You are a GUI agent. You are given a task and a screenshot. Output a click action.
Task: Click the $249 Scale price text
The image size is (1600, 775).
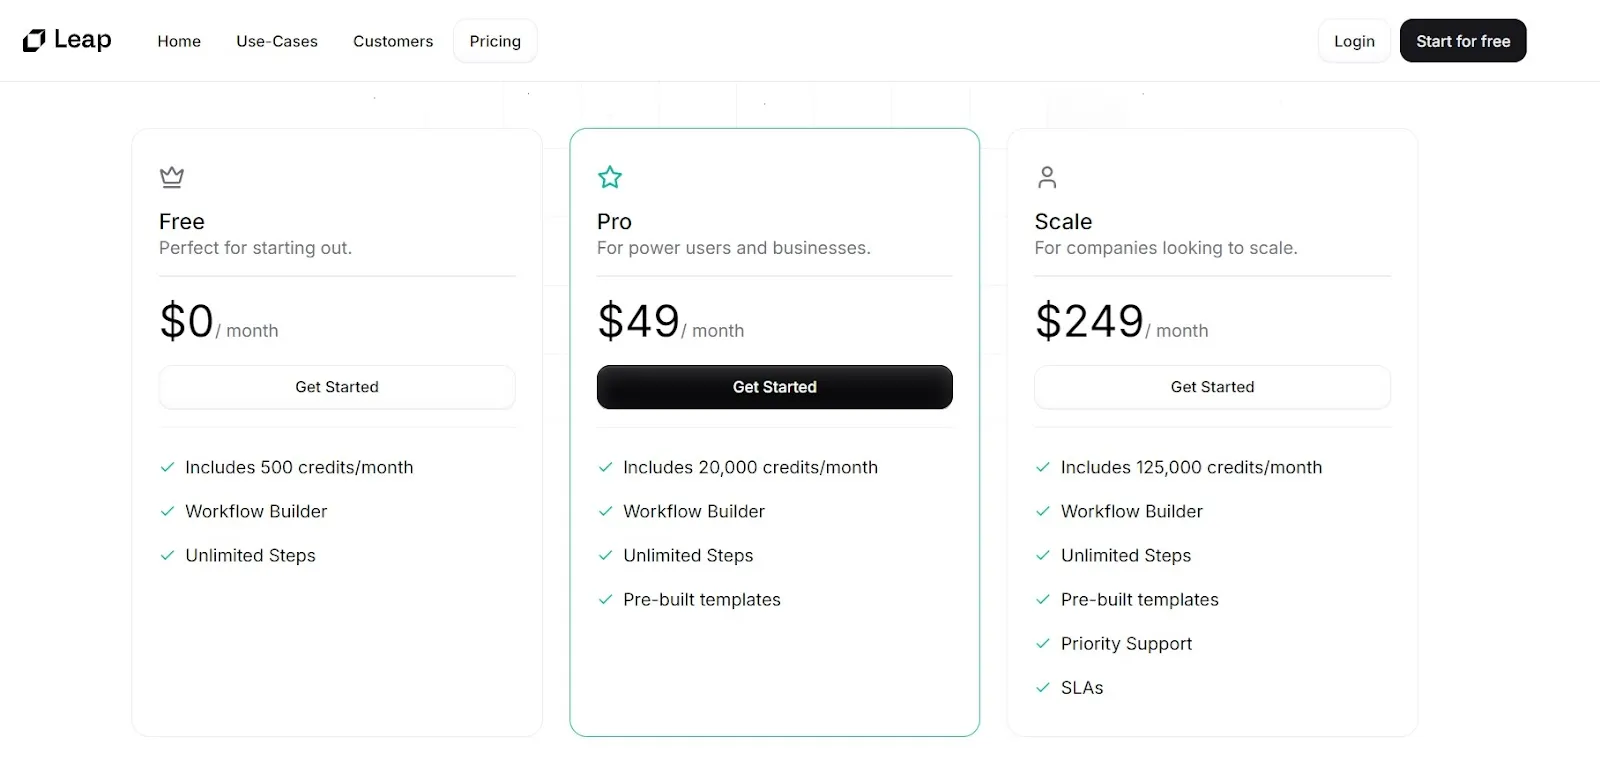[x=1089, y=322]
